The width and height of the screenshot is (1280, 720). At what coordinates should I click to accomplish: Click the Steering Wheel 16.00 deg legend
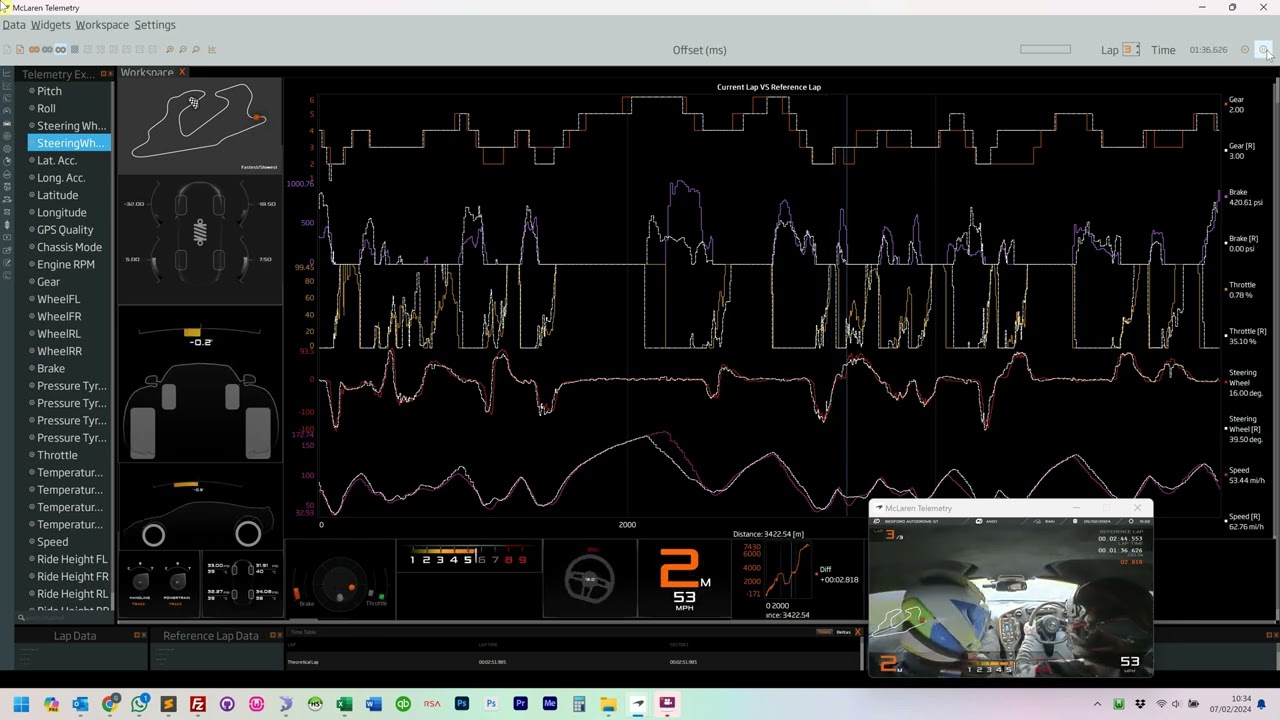1245,383
